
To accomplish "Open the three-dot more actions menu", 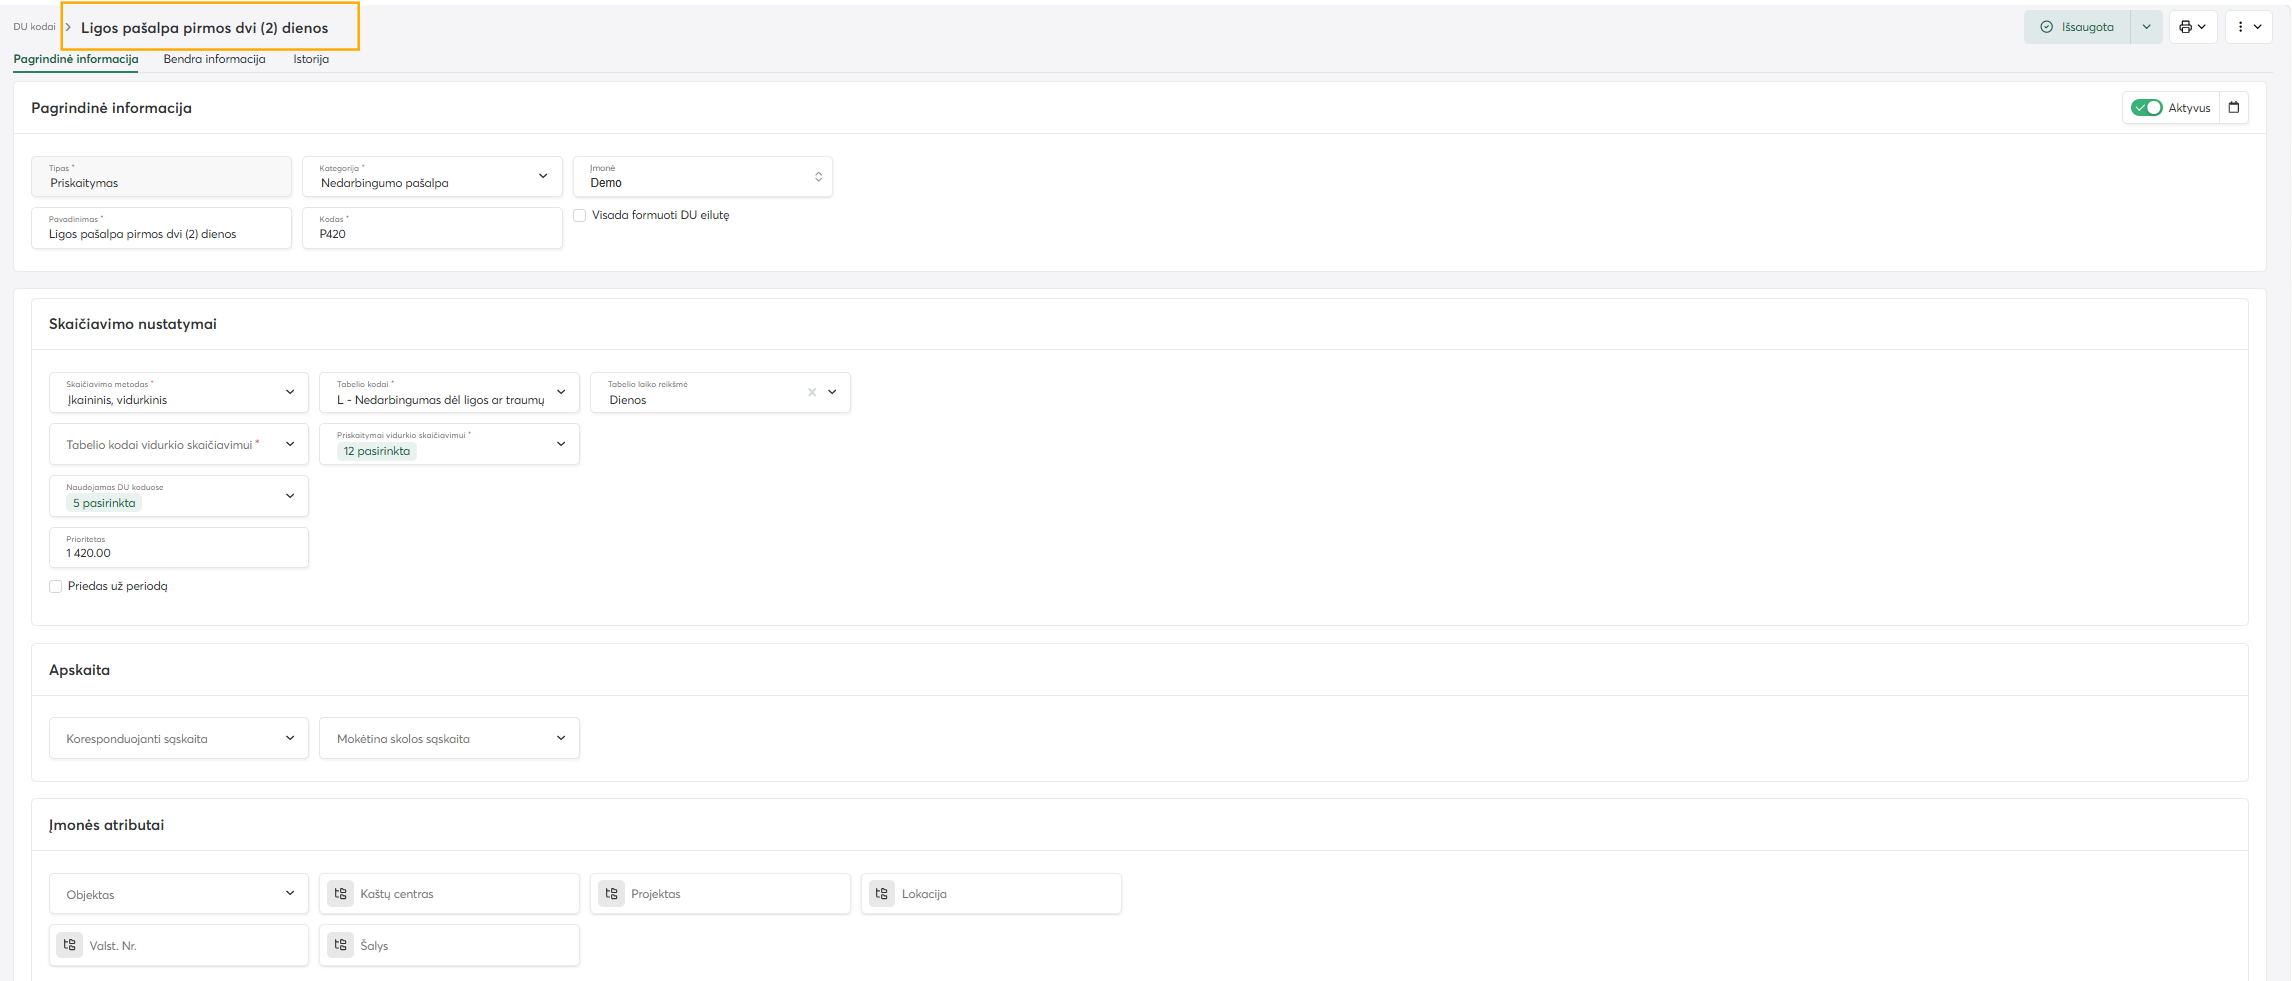I will [2248, 27].
